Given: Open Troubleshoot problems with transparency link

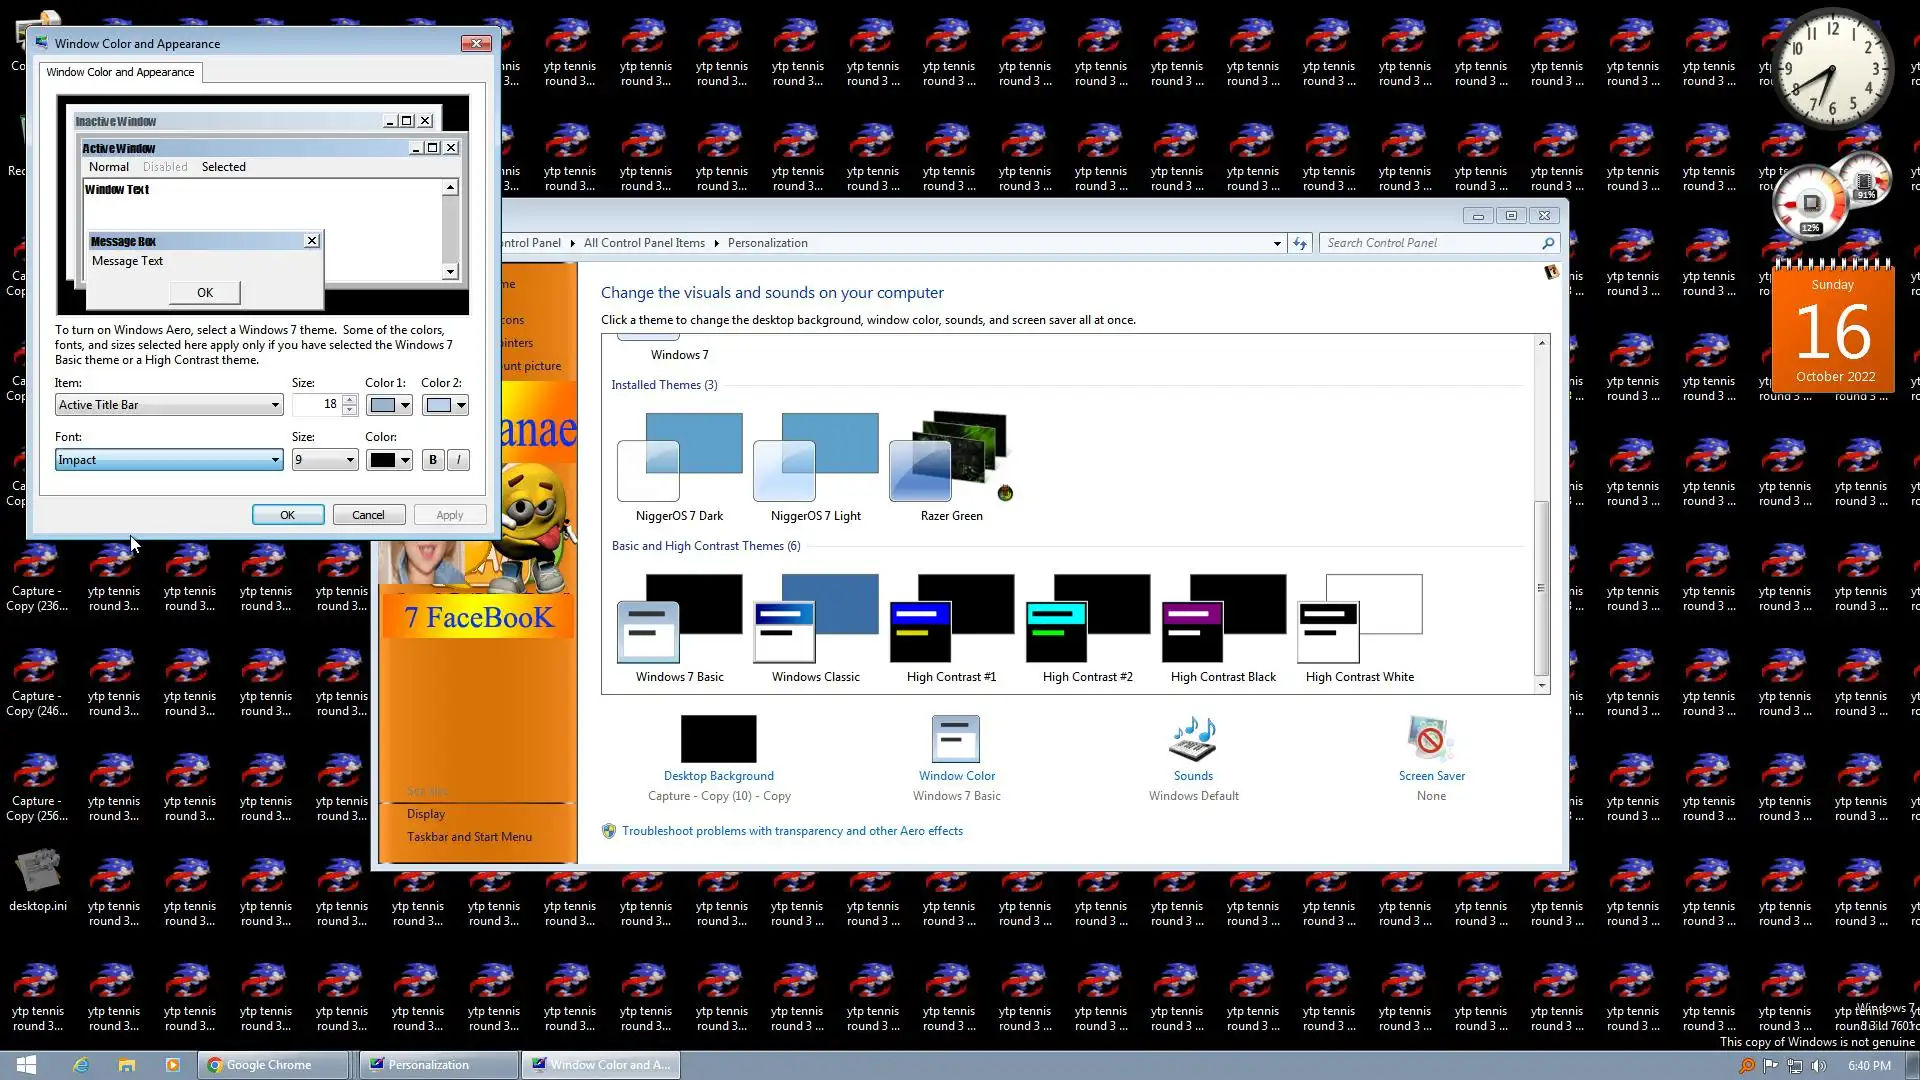Looking at the screenshot, I should [x=791, y=831].
